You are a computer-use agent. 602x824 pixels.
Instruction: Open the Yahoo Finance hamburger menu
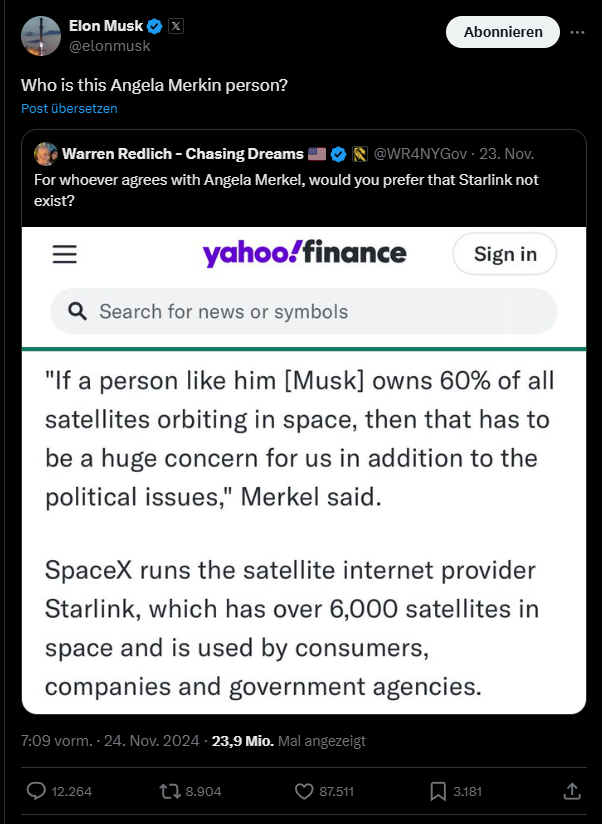click(x=65, y=255)
